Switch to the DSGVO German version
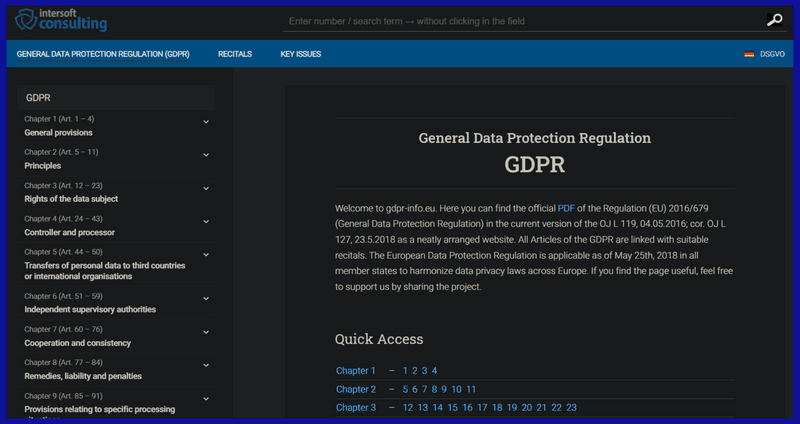The image size is (800, 424). 773,54
